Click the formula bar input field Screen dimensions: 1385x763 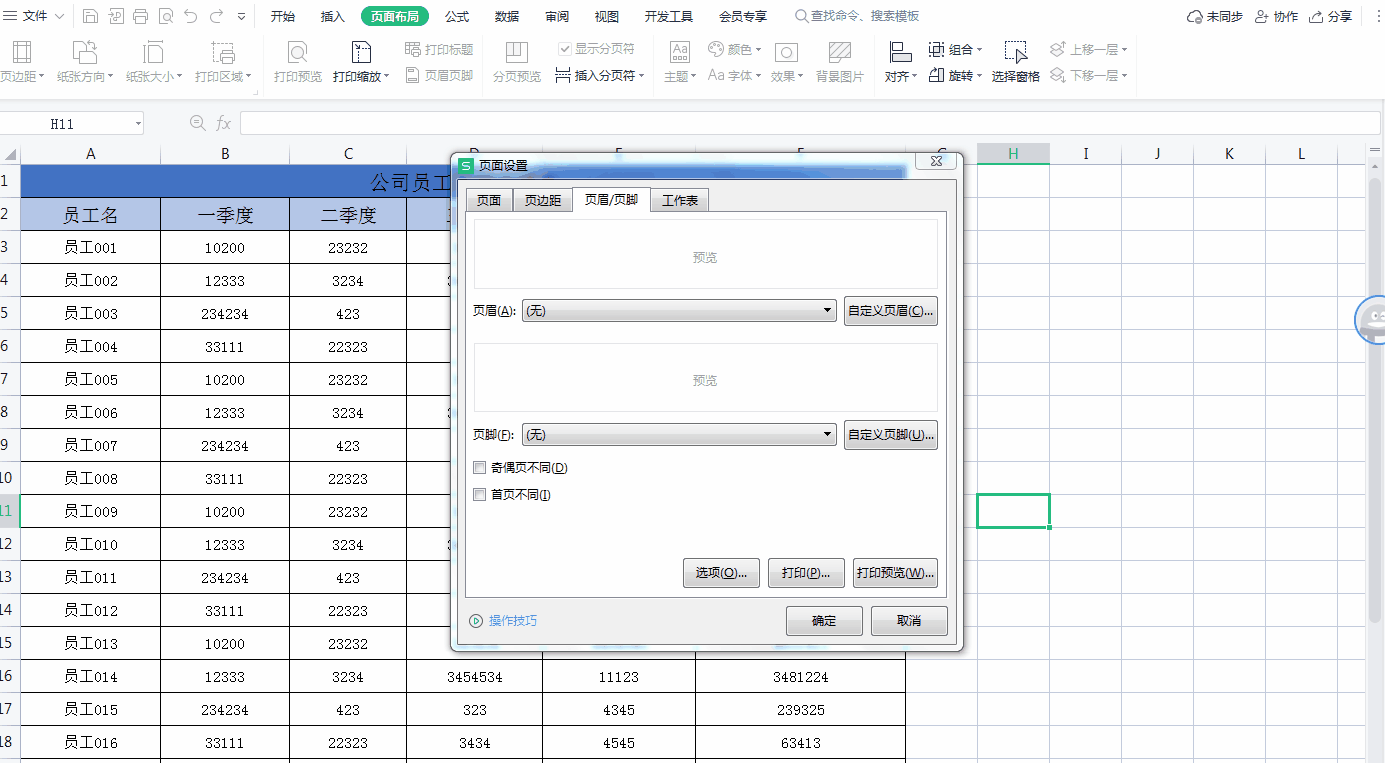[808, 123]
